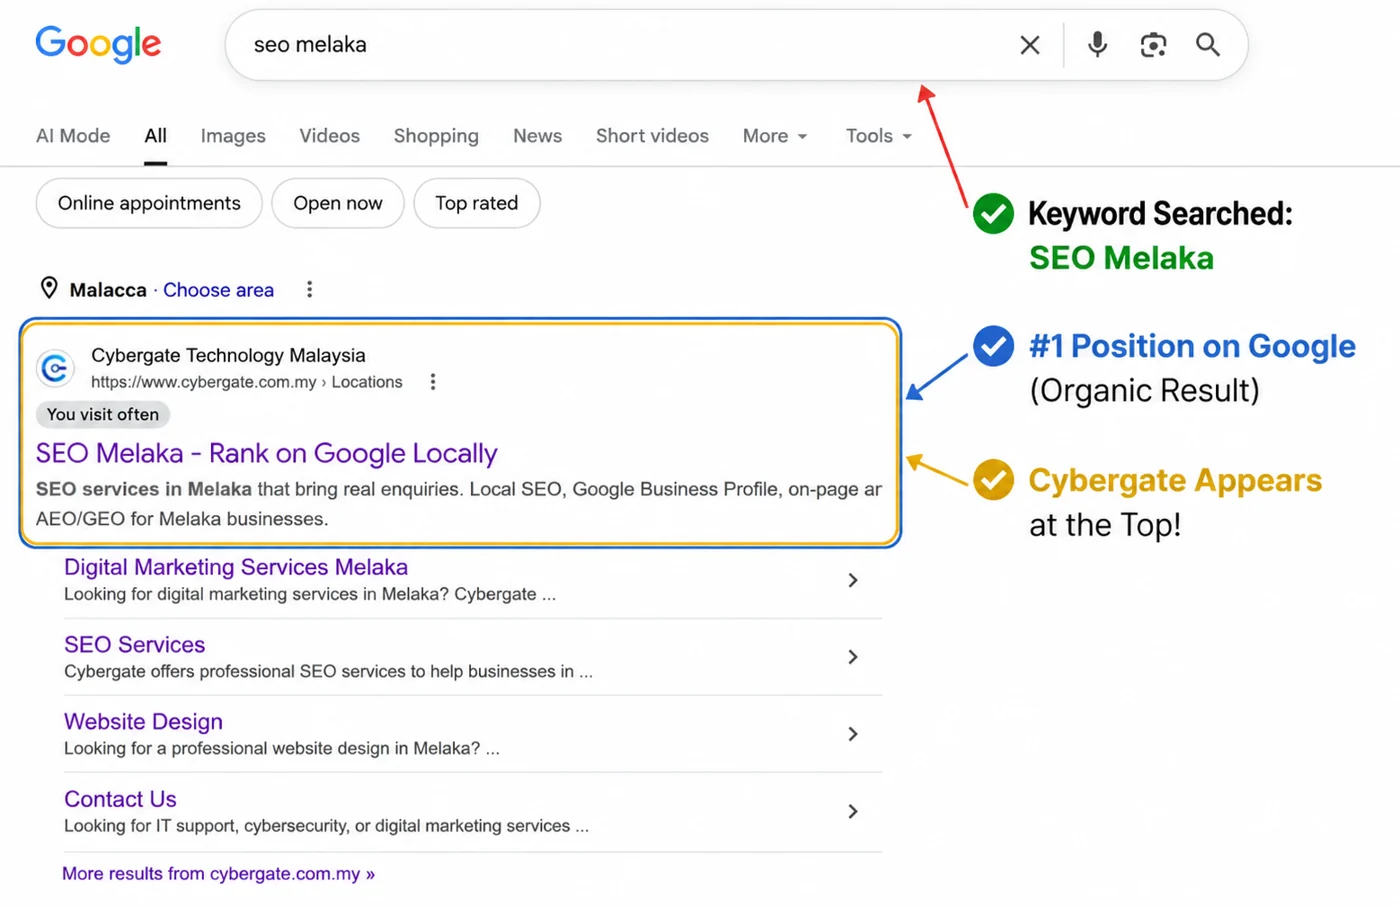Screen dimensions: 1400x908
Task: Open three-dot menu beside cybergate.com.my URL
Action: tap(432, 382)
